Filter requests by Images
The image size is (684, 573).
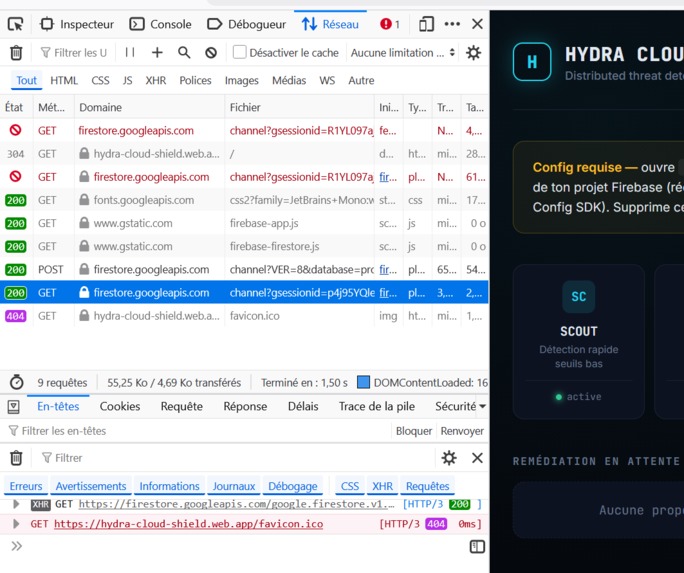tap(242, 80)
